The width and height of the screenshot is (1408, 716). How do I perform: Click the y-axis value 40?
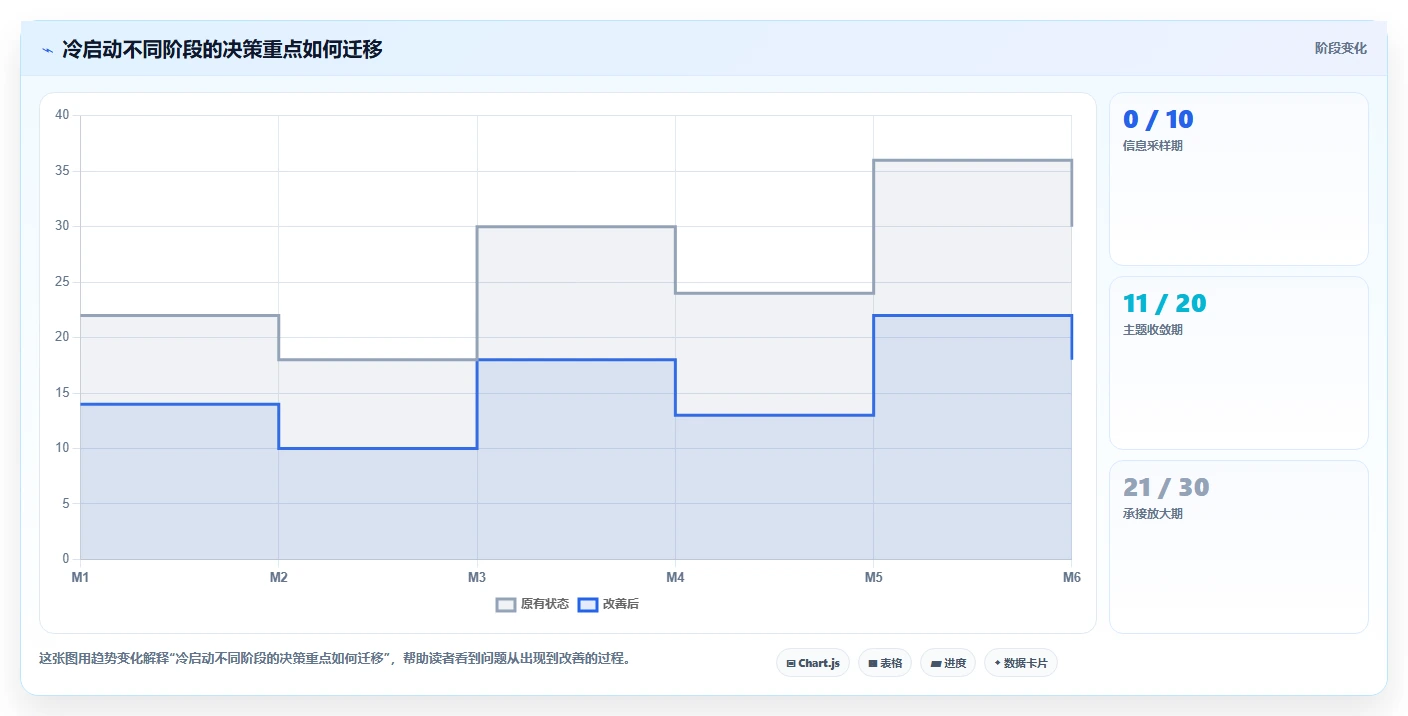62,115
